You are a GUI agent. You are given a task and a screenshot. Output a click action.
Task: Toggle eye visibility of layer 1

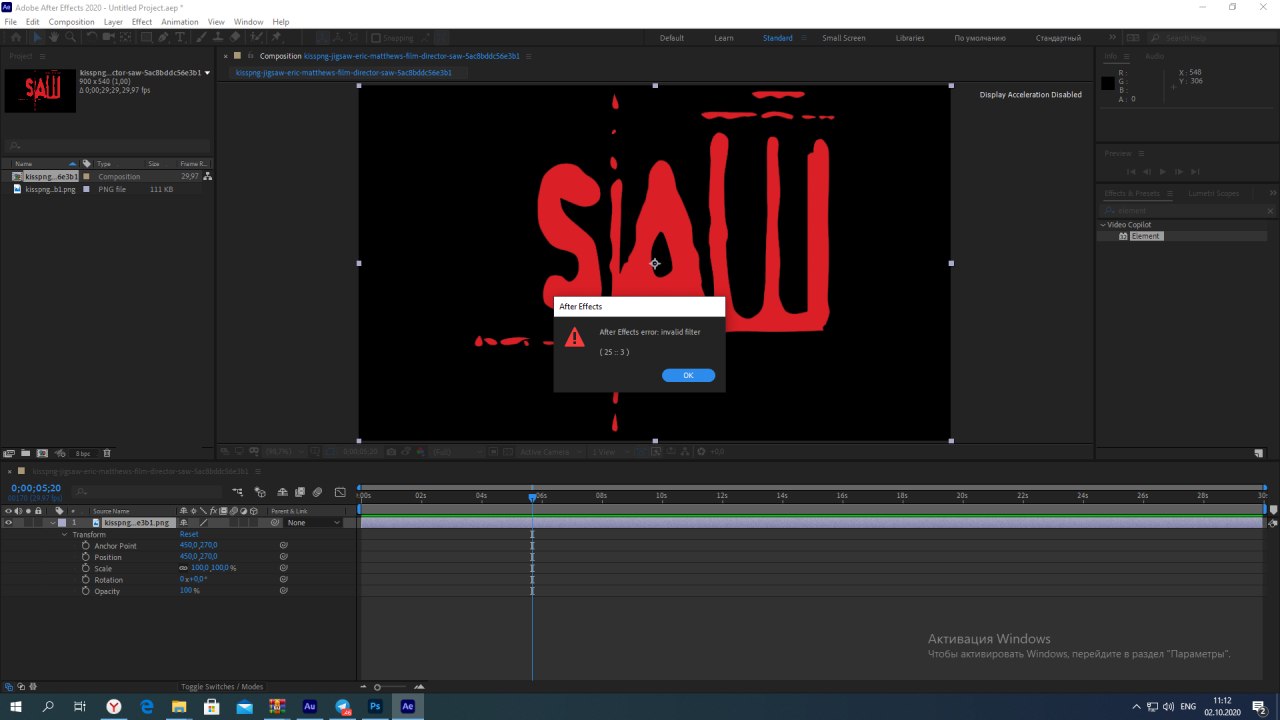[8, 522]
